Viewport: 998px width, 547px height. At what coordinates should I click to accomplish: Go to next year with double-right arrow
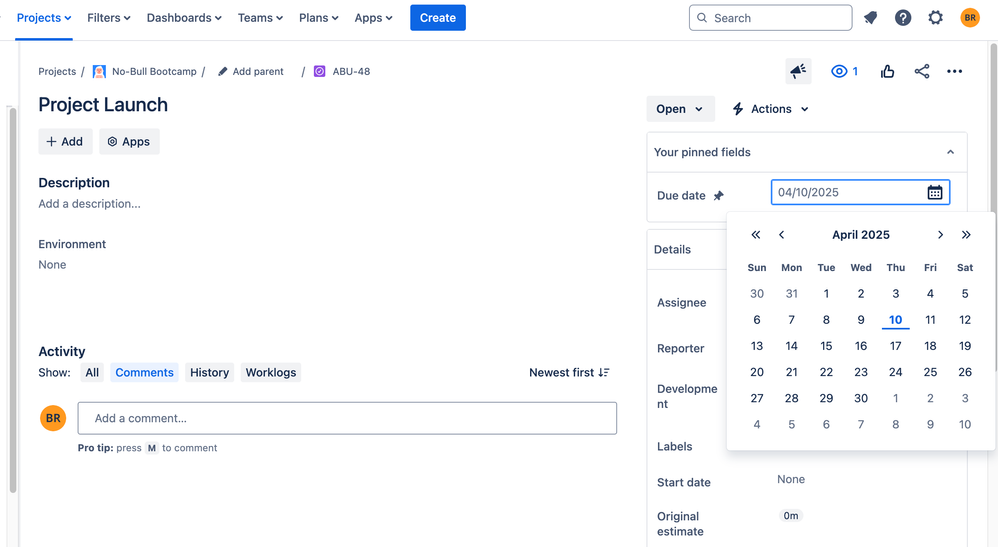coord(966,235)
